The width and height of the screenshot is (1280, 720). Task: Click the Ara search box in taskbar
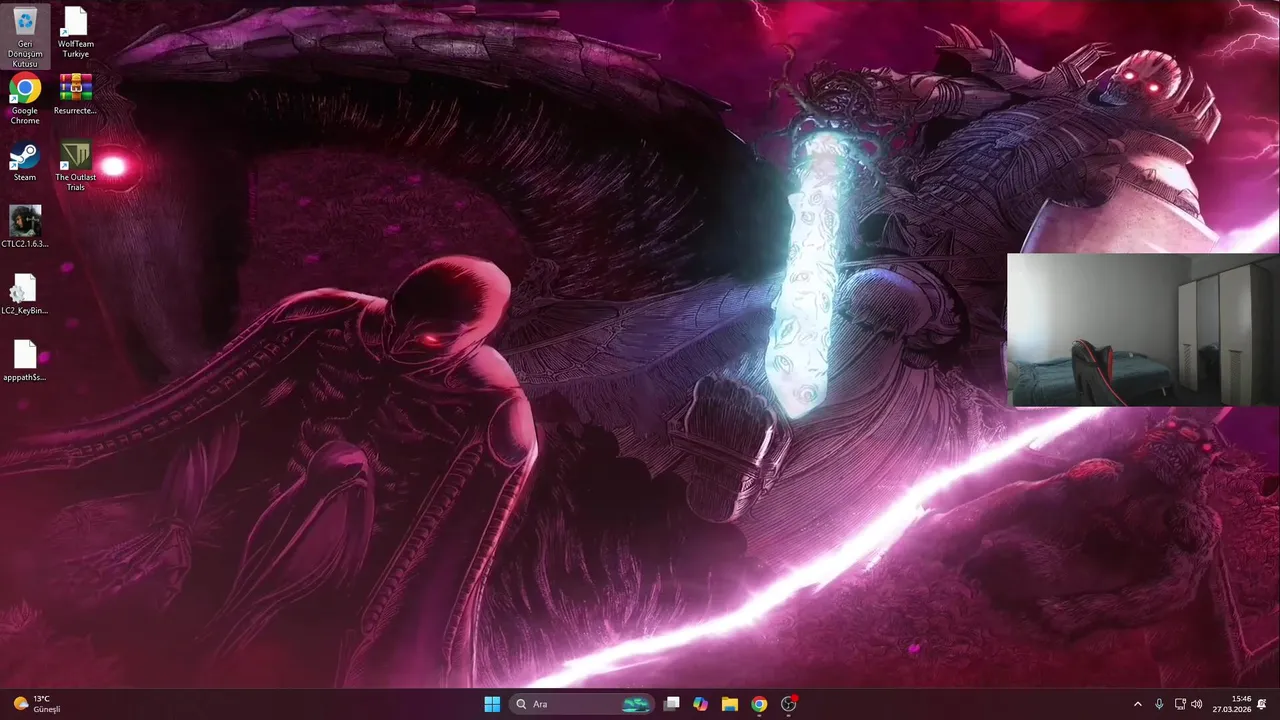click(x=582, y=704)
